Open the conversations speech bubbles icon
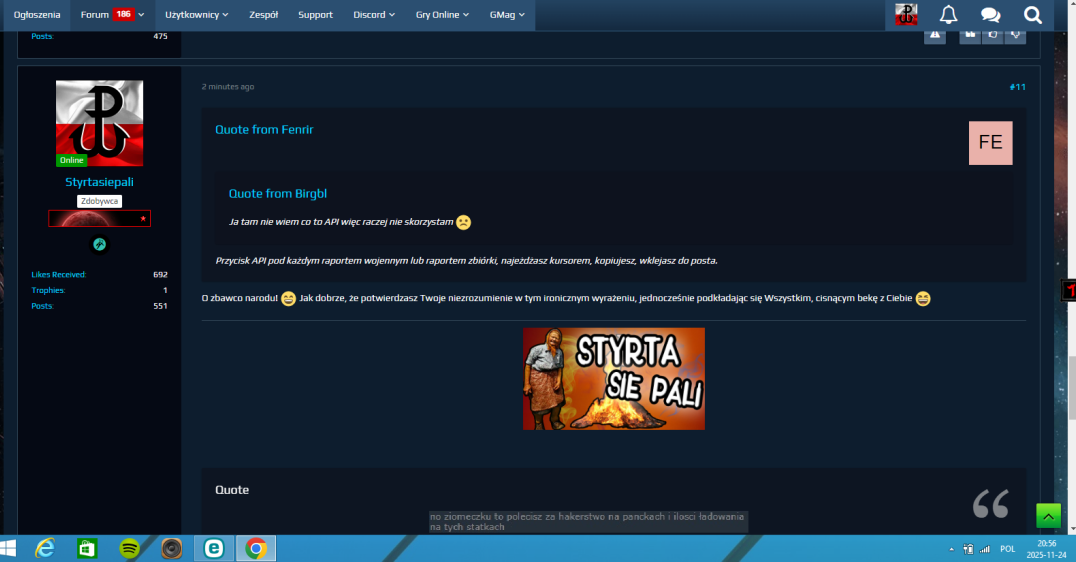 point(990,14)
